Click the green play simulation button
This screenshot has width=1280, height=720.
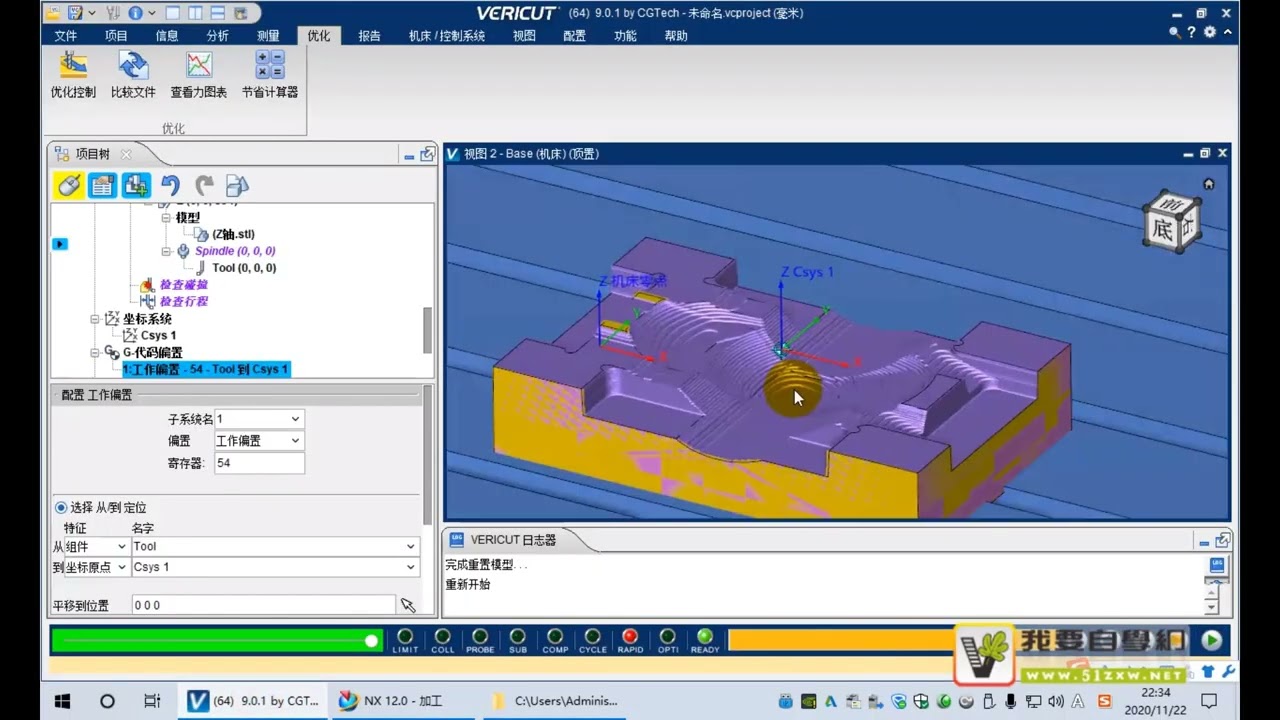tap(1212, 640)
